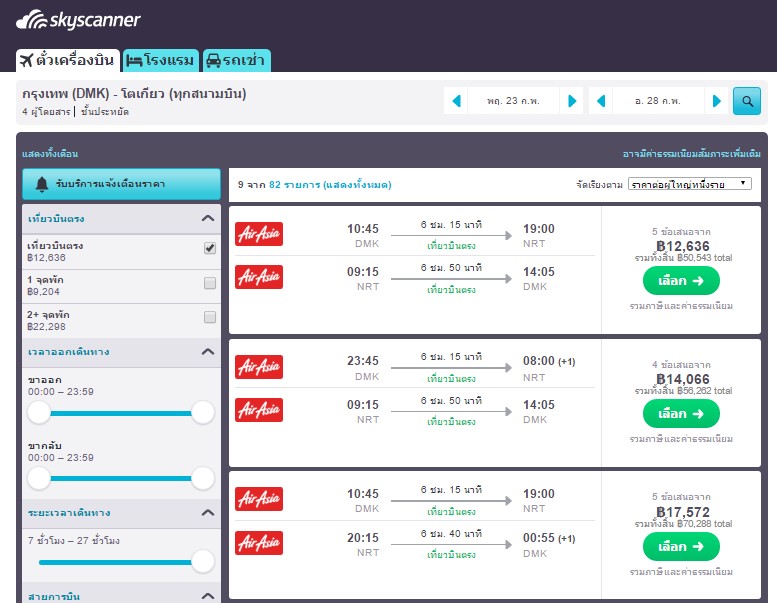Click the outbound time slider left handle
Screen dimensions: 777x603
39,412
